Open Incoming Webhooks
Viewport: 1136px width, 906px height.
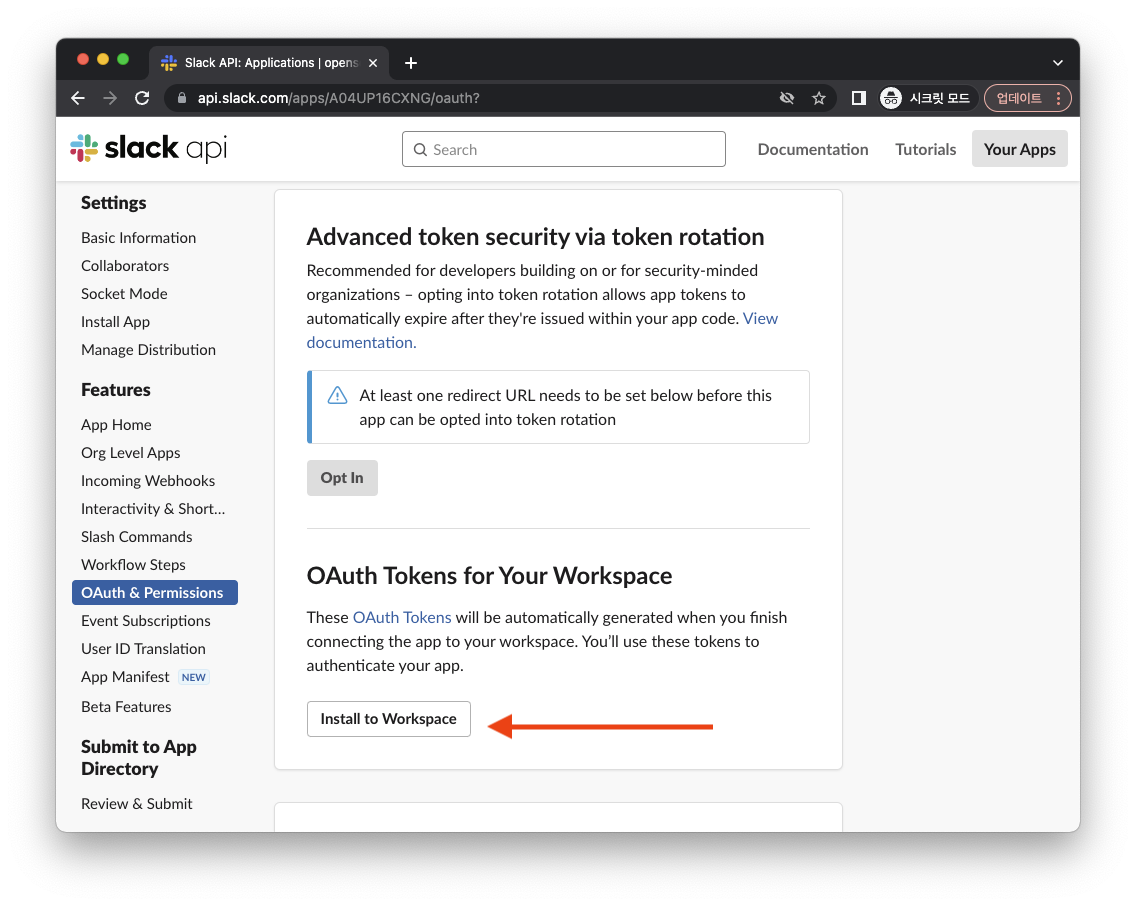point(148,481)
